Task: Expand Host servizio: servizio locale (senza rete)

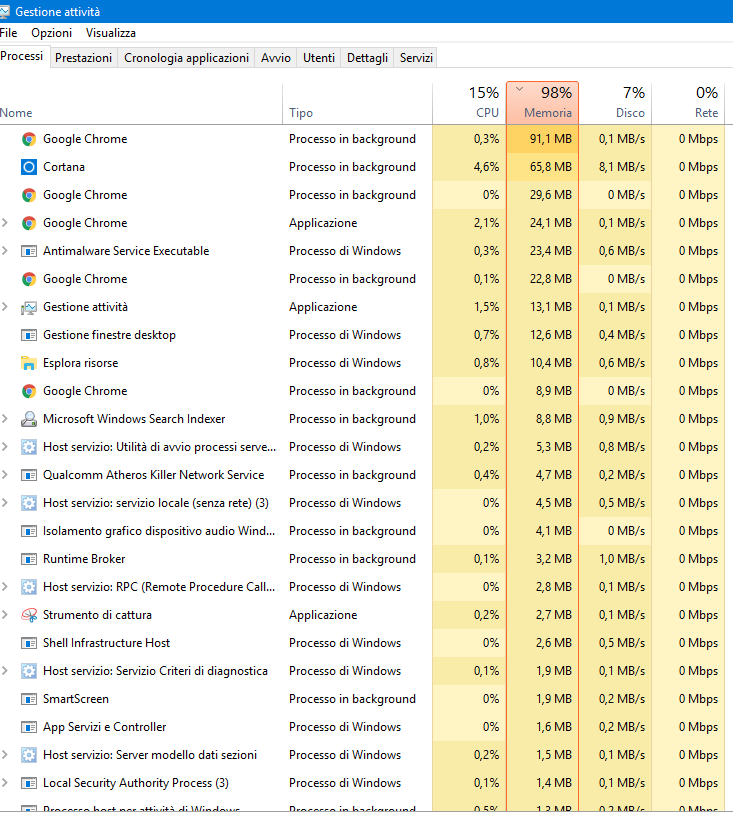Action: [5, 503]
